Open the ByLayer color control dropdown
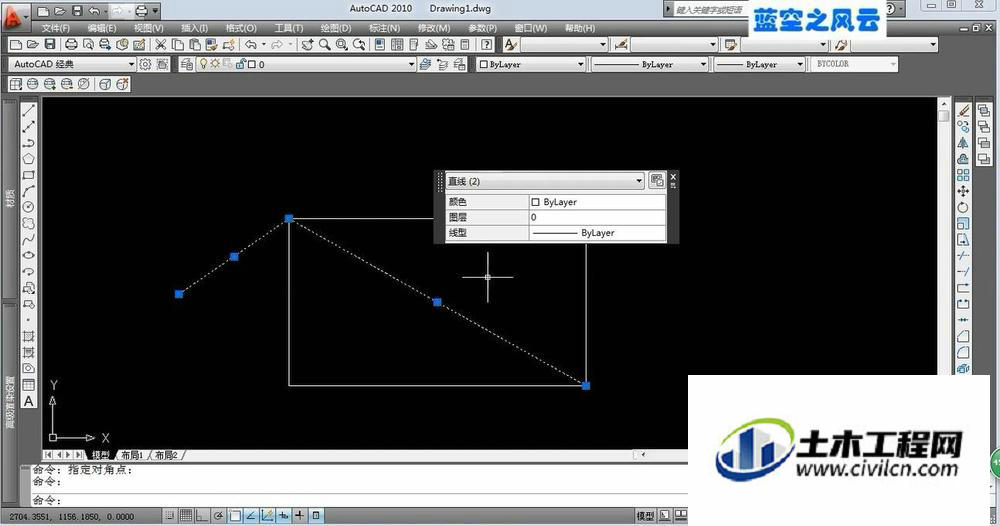 [x=531, y=64]
